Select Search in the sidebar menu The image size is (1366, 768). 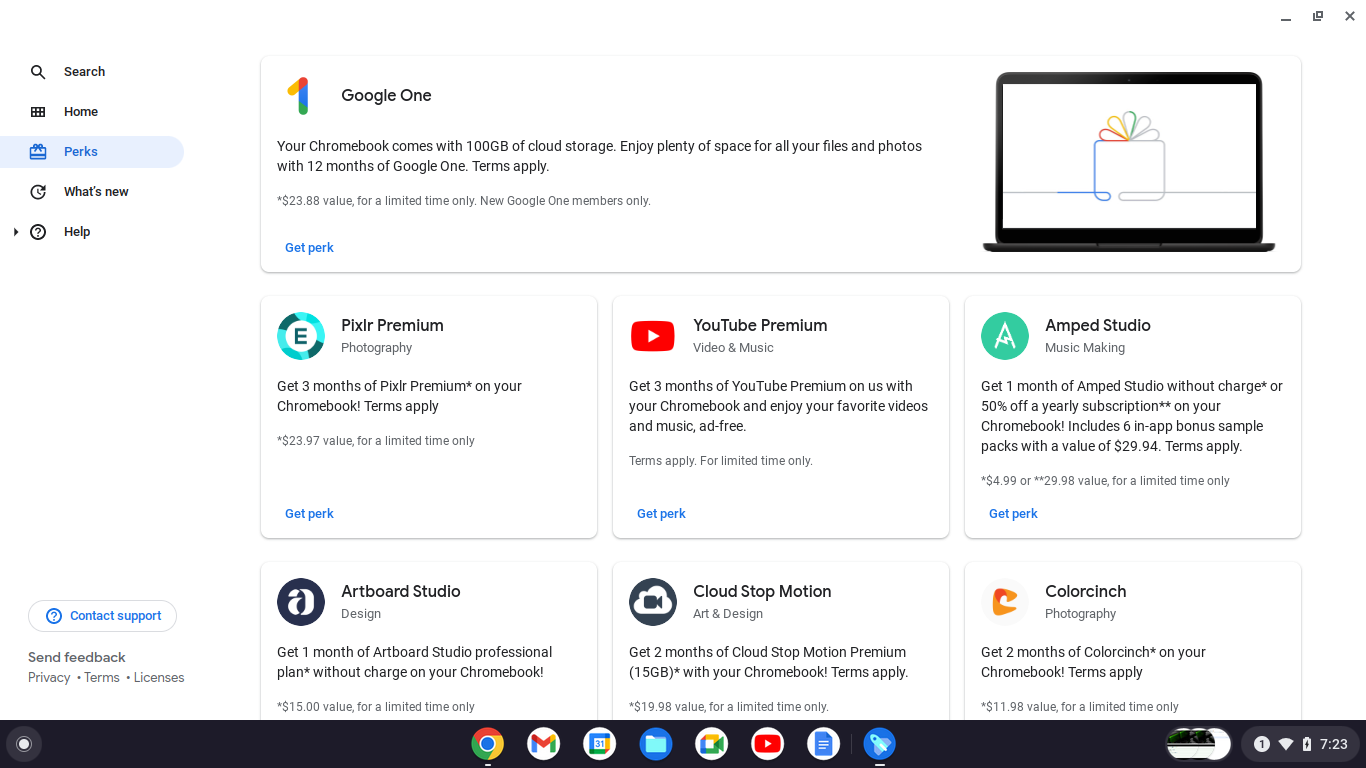[x=92, y=72]
